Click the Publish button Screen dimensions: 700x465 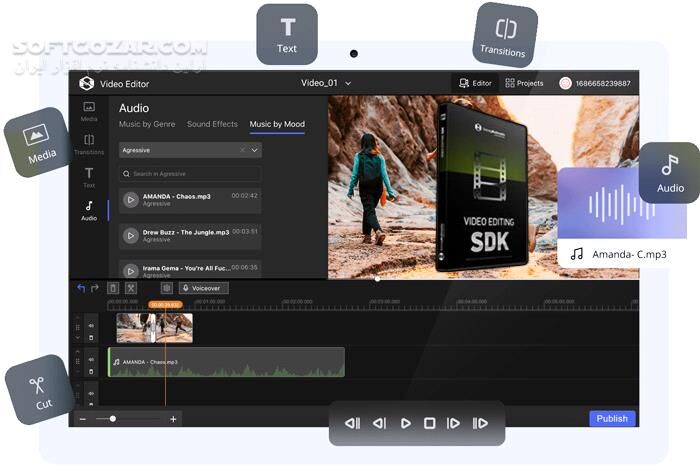coord(611,419)
